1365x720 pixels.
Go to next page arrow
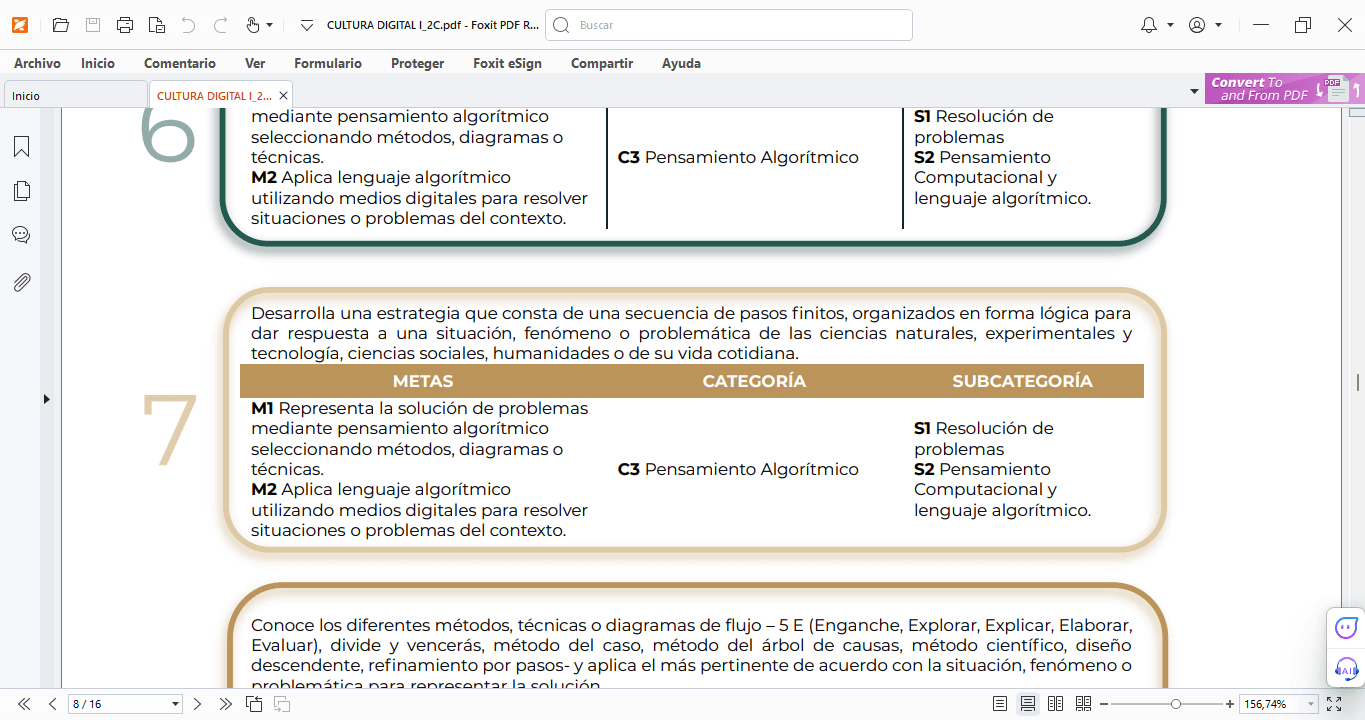click(198, 704)
